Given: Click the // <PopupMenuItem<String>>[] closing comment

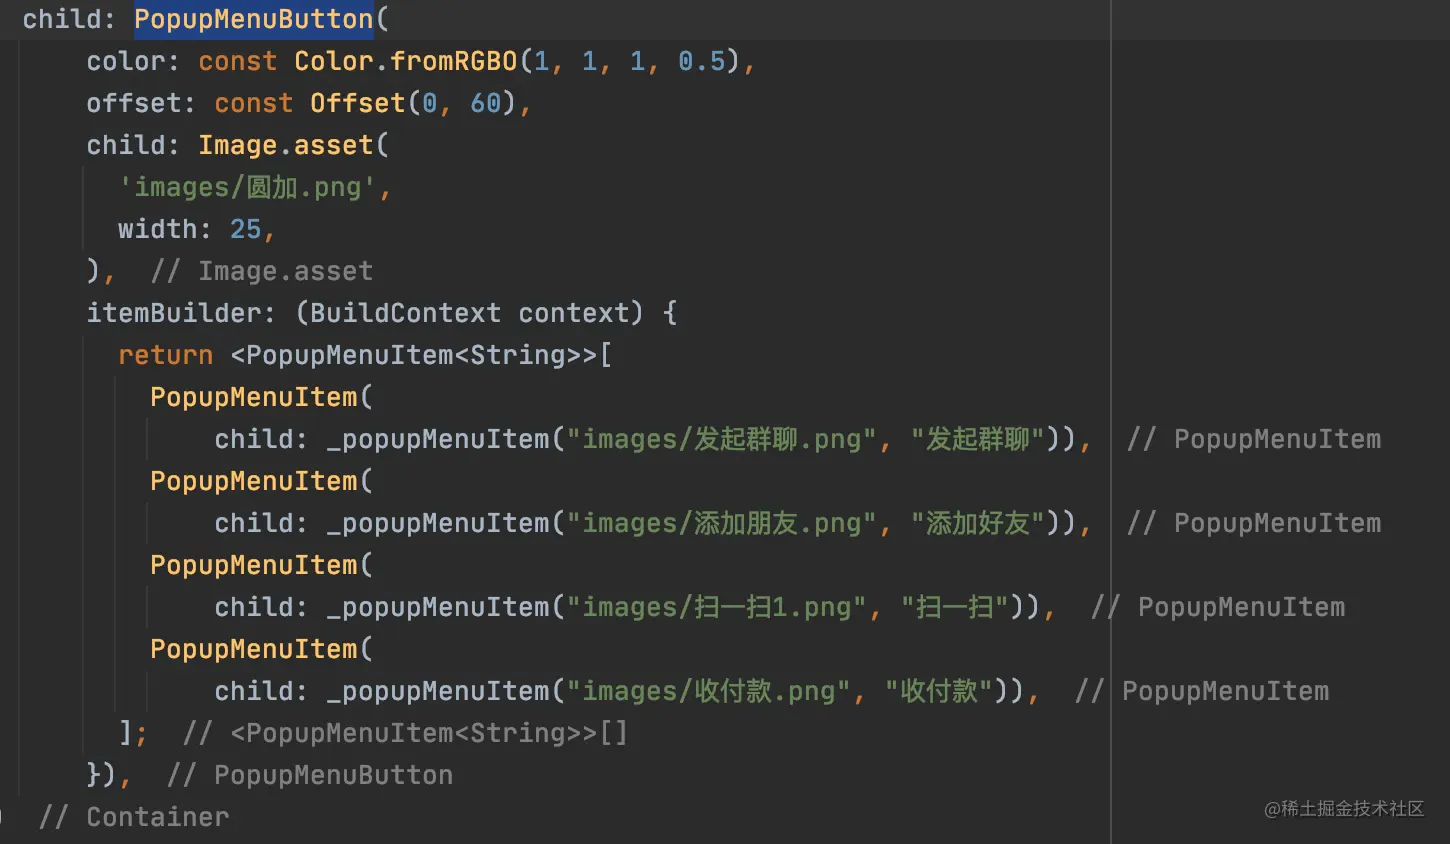Looking at the screenshot, I should coord(405,733).
